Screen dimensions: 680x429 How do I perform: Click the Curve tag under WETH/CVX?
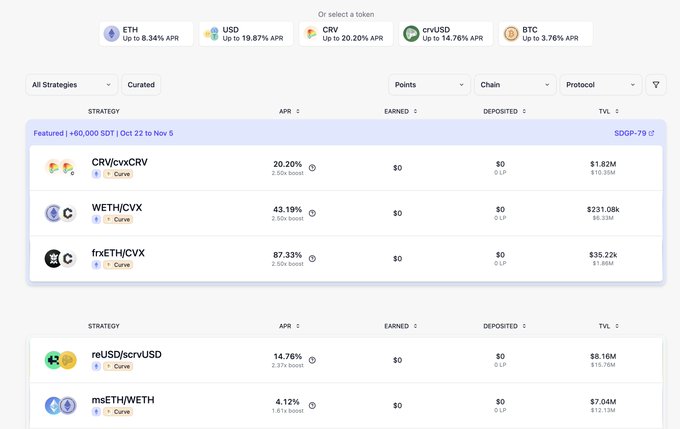(118, 219)
